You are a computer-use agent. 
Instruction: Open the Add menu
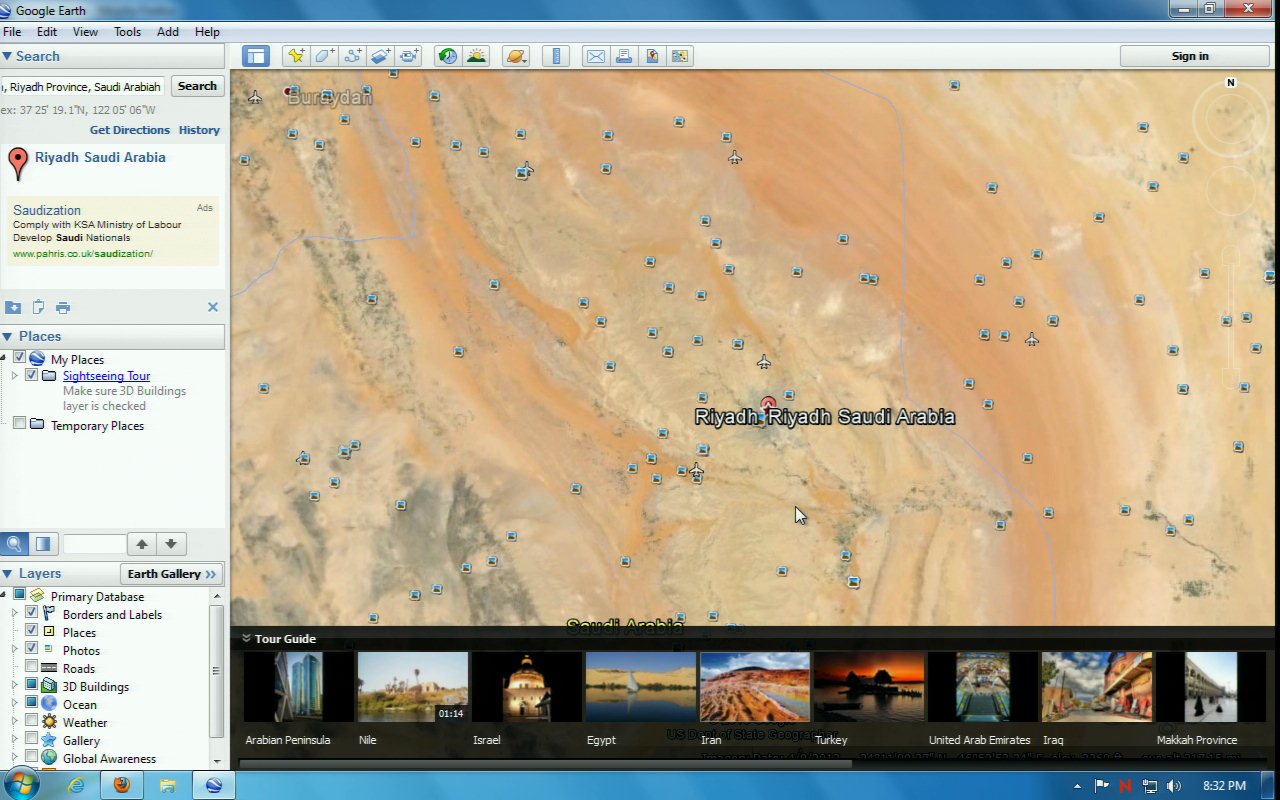168,32
